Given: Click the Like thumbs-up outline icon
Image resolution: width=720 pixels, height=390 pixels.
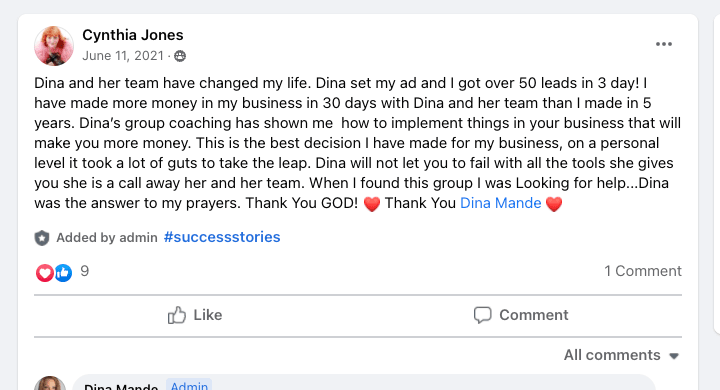Looking at the screenshot, I should click(176, 315).
